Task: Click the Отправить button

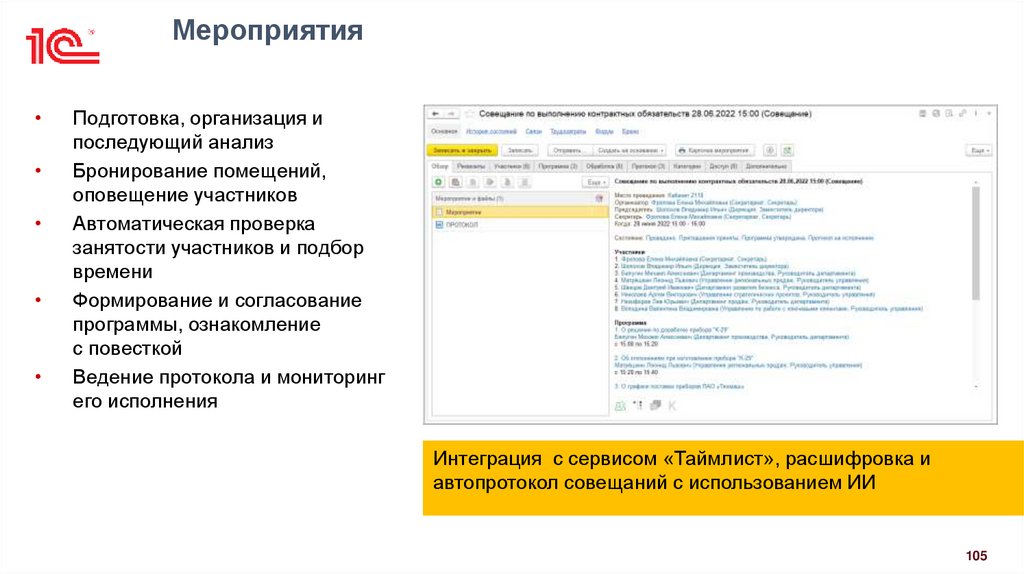Action: (x=567, y=150)
